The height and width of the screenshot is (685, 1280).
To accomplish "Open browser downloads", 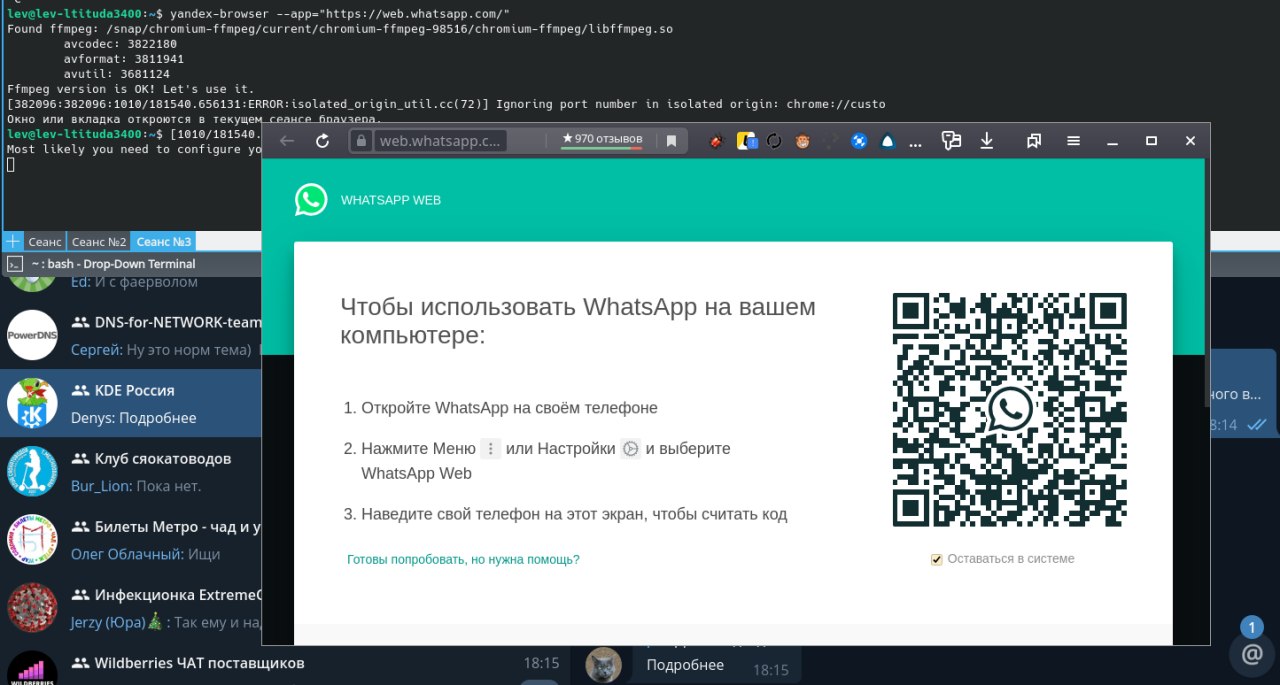I will (987, 141).
